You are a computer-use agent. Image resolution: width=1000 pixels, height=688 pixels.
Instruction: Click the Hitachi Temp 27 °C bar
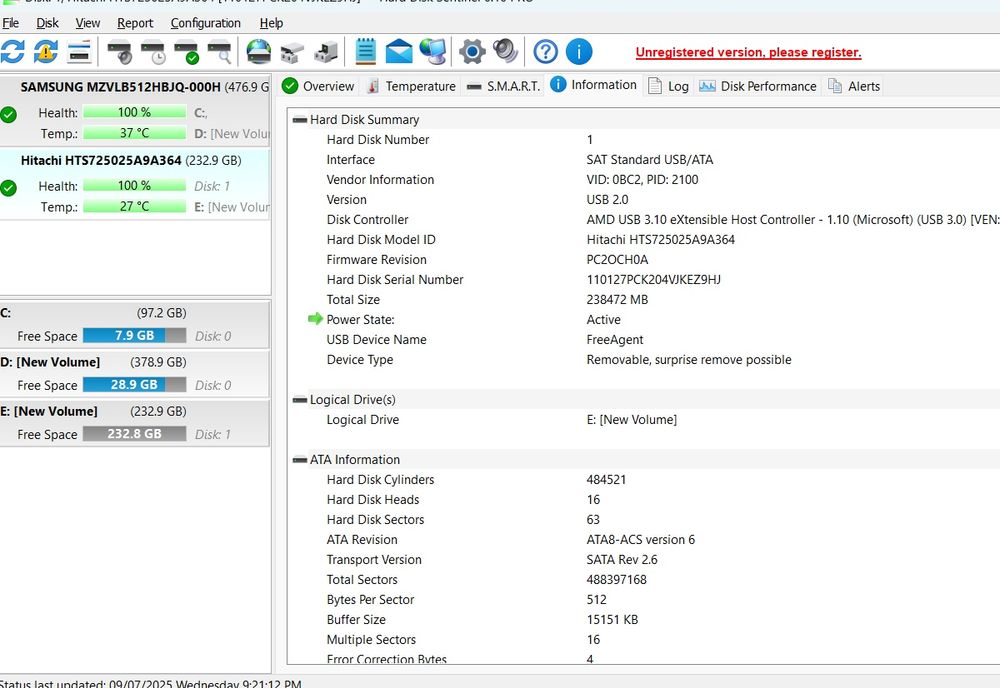[135, 207]
